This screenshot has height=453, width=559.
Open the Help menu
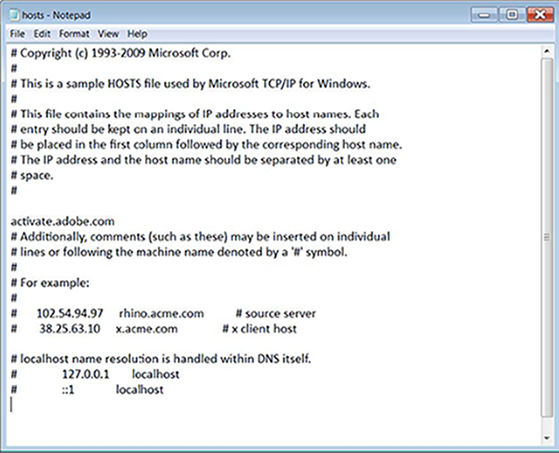(137, 34)
